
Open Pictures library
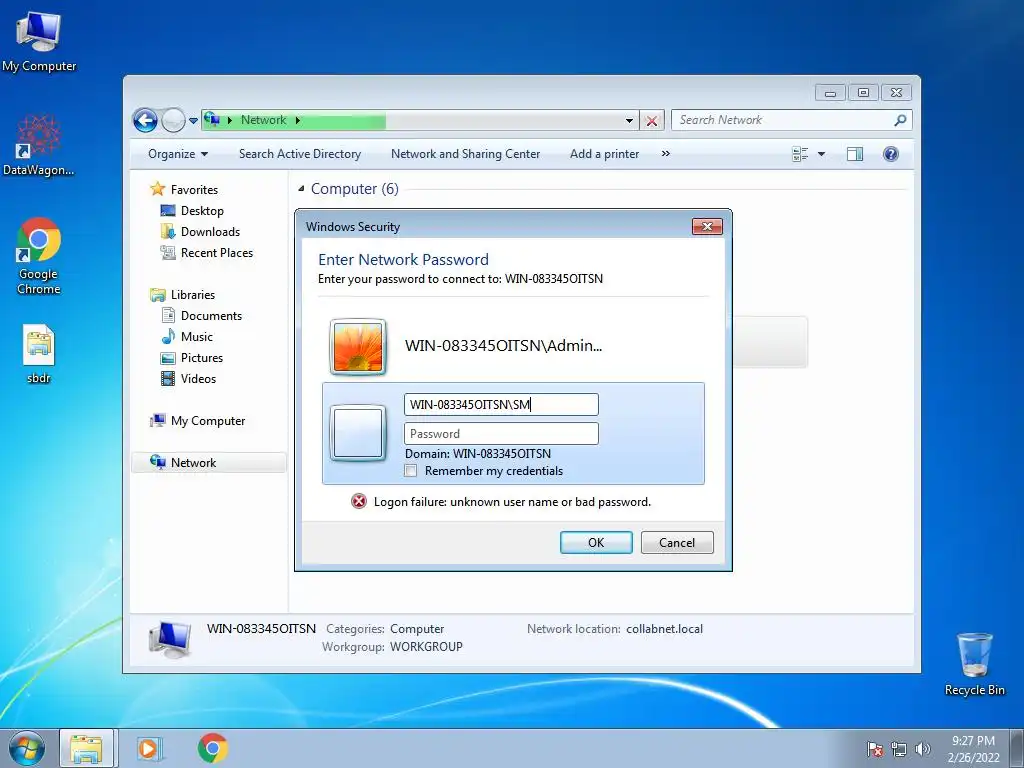pos(202,358)
